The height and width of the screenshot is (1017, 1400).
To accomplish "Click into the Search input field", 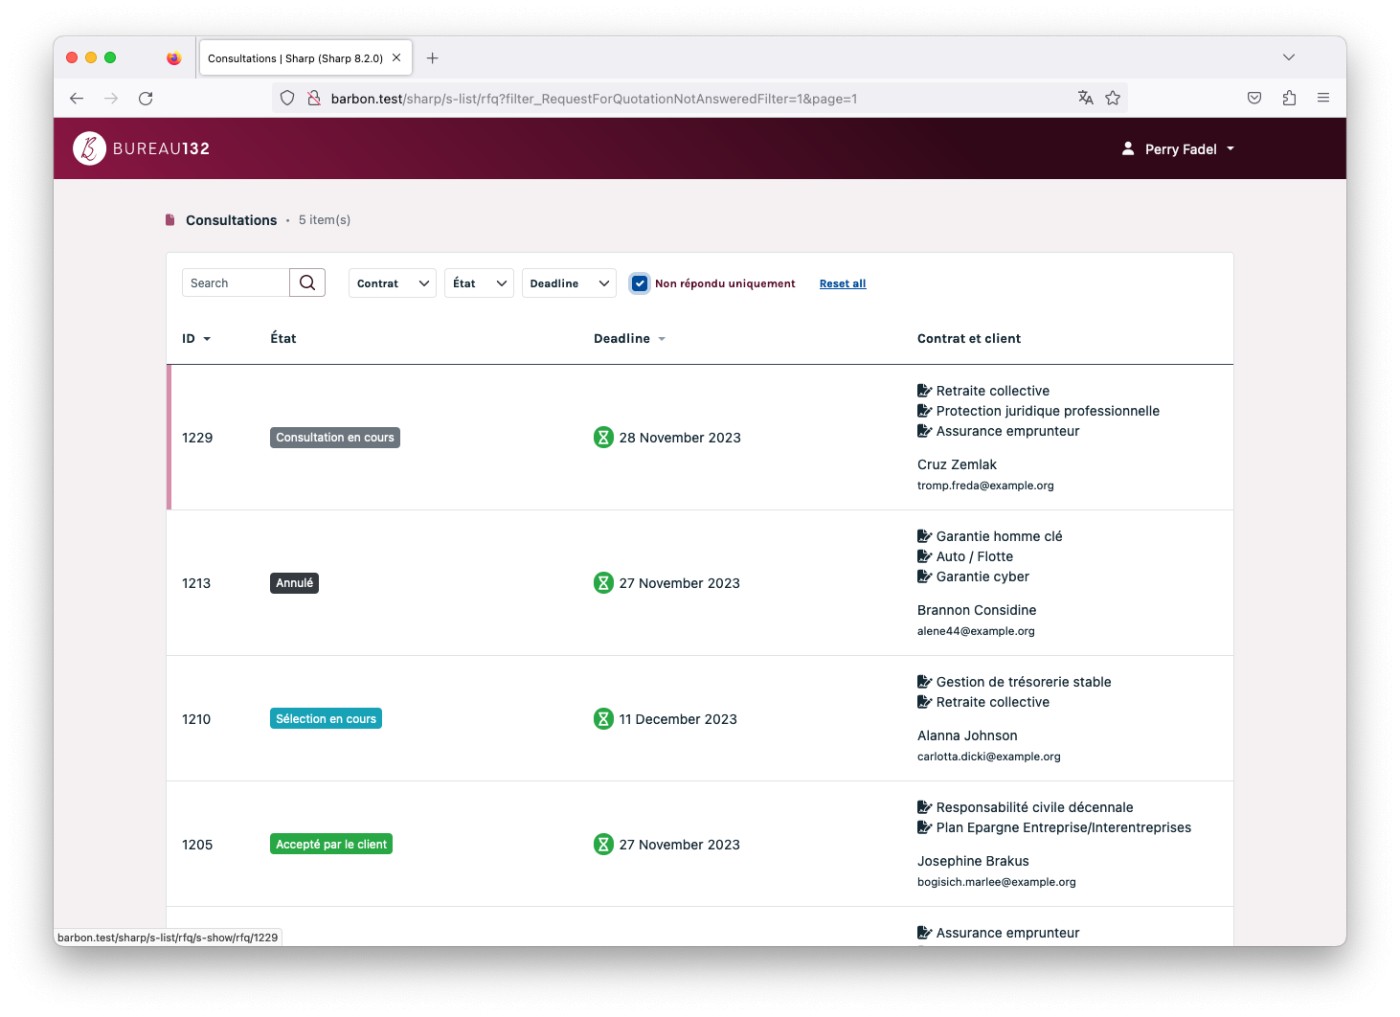I will 236,283.
